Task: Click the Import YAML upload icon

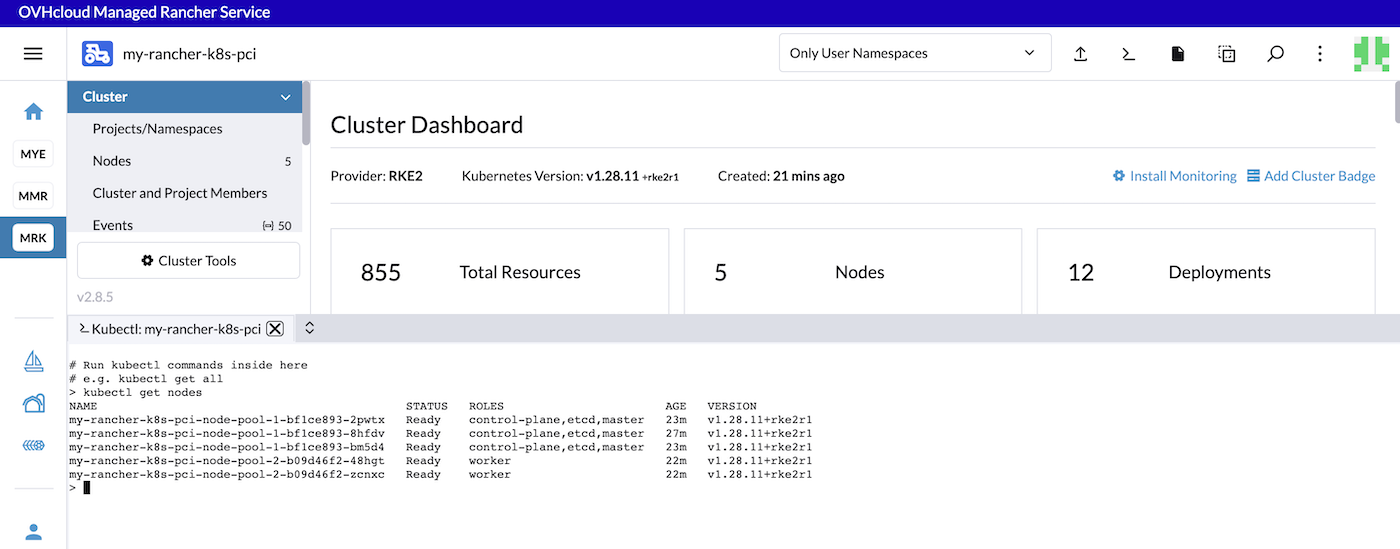Action: click(x=1080, y=54)
